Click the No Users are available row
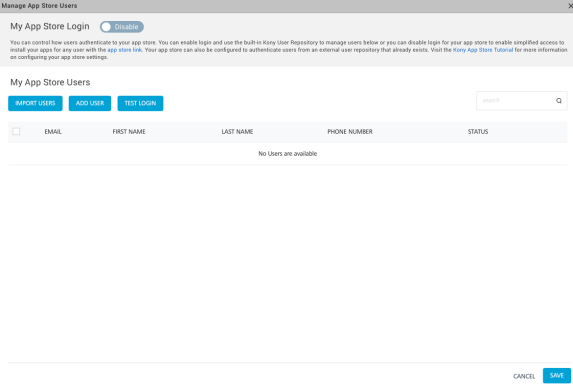This screenshot has width=573, height=387. pos(288,154)
